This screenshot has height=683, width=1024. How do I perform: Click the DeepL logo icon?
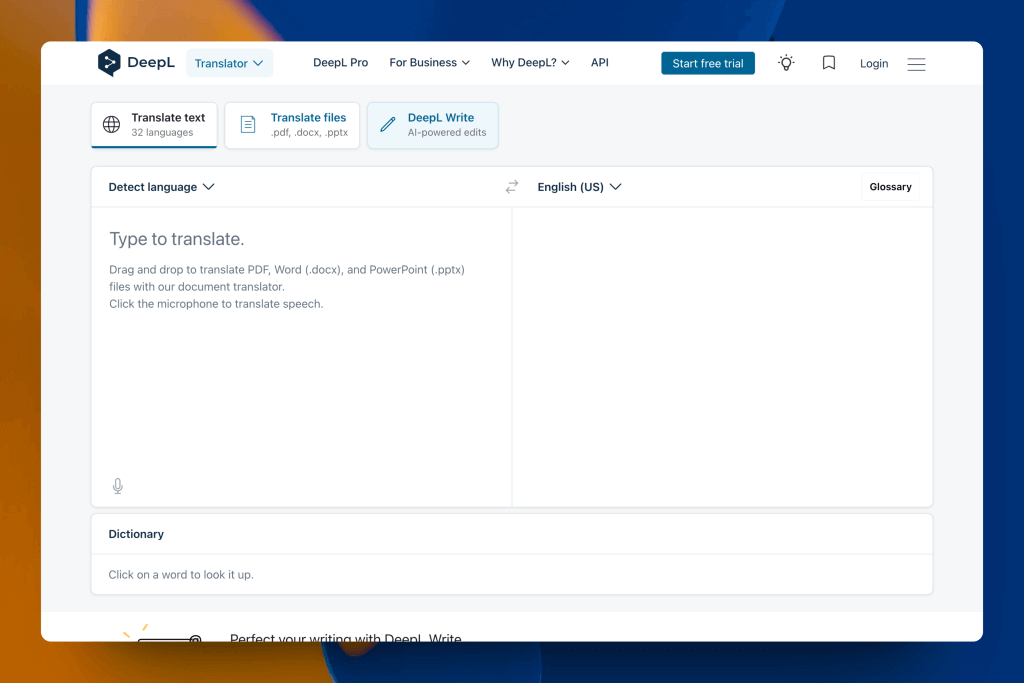(109, 63)
